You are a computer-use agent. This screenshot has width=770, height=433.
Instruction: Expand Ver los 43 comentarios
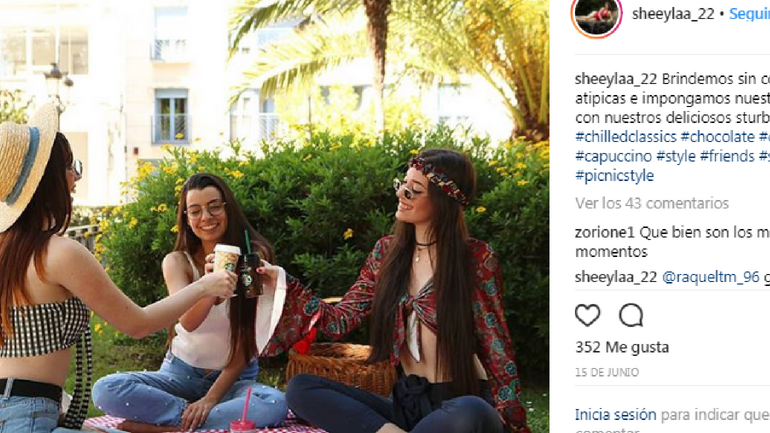coord(652,203)
